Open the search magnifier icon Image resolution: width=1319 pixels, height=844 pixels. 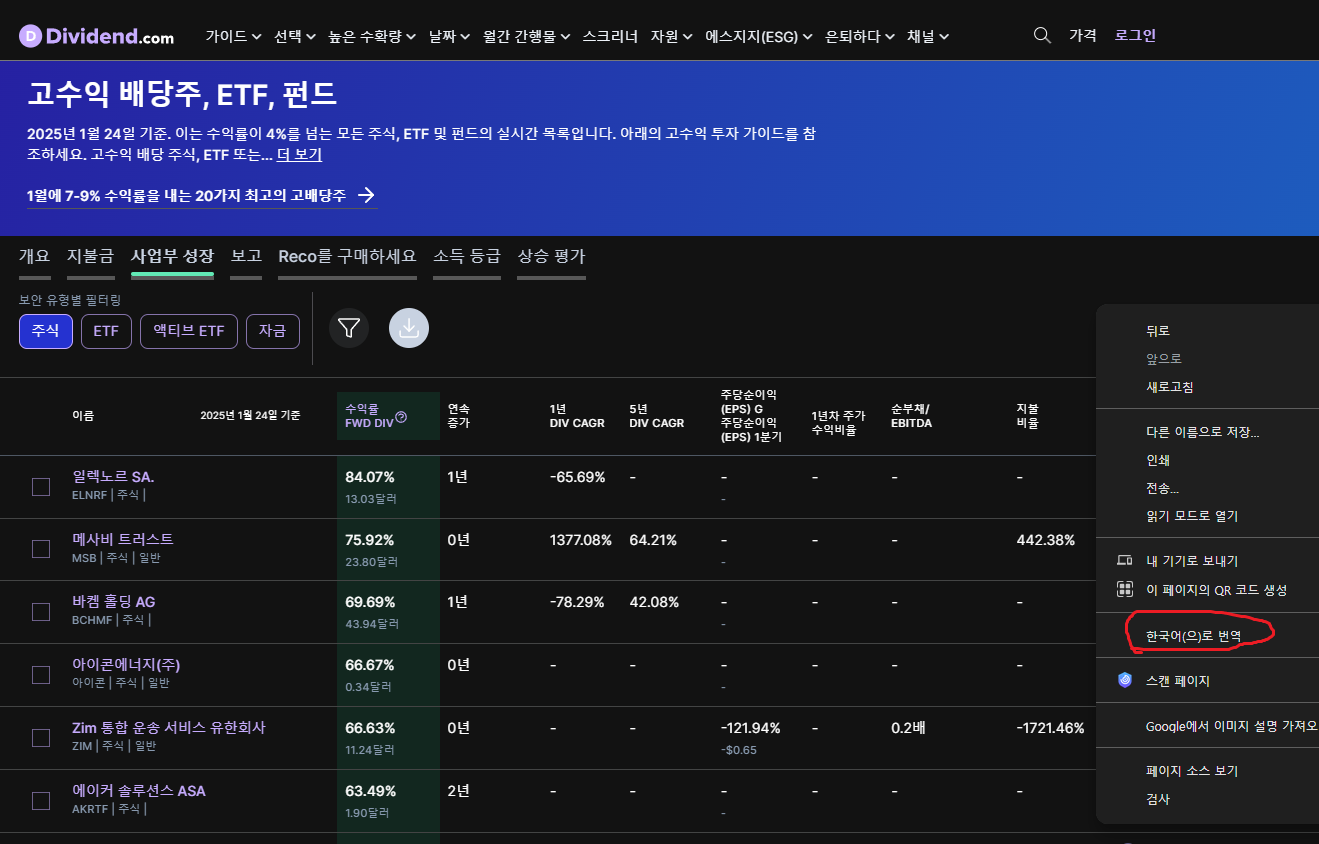(1042, 35)
